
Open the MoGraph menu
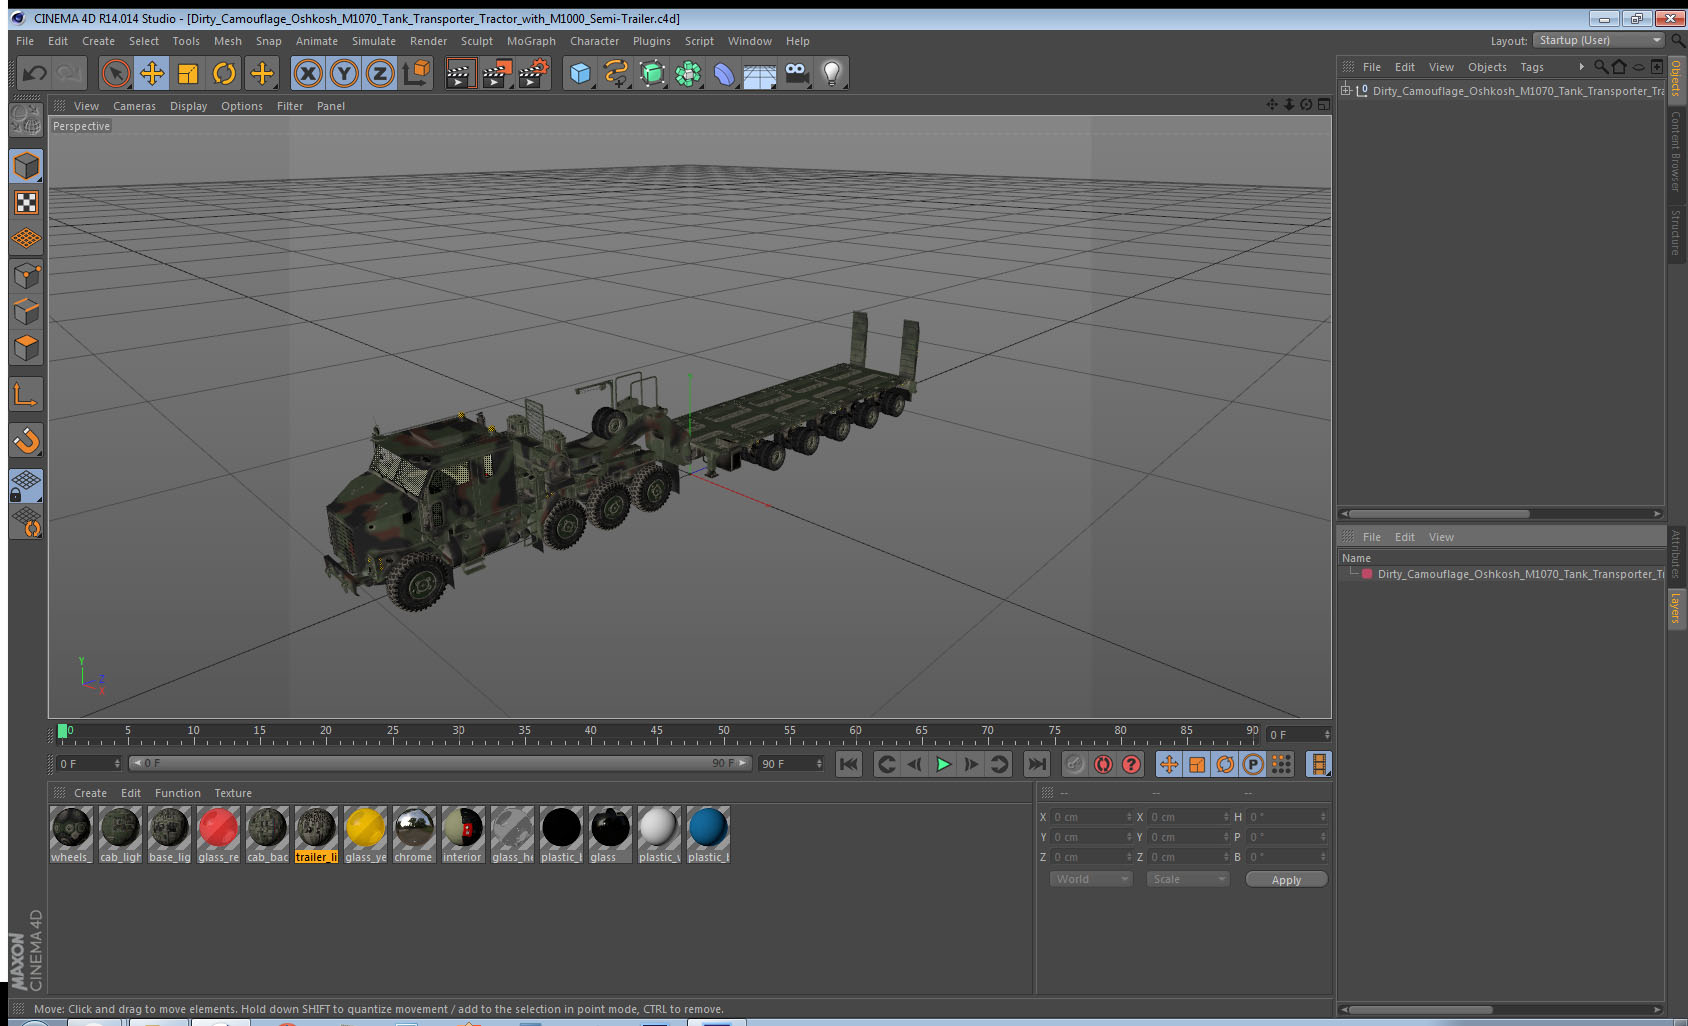[531, 41]
